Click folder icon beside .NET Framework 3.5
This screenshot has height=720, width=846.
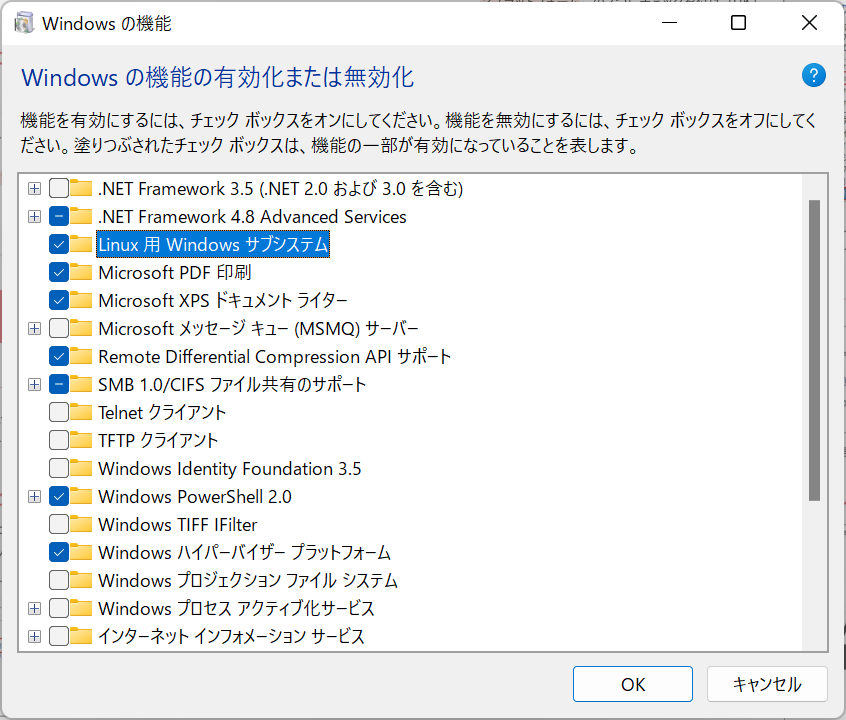(81, 188)
